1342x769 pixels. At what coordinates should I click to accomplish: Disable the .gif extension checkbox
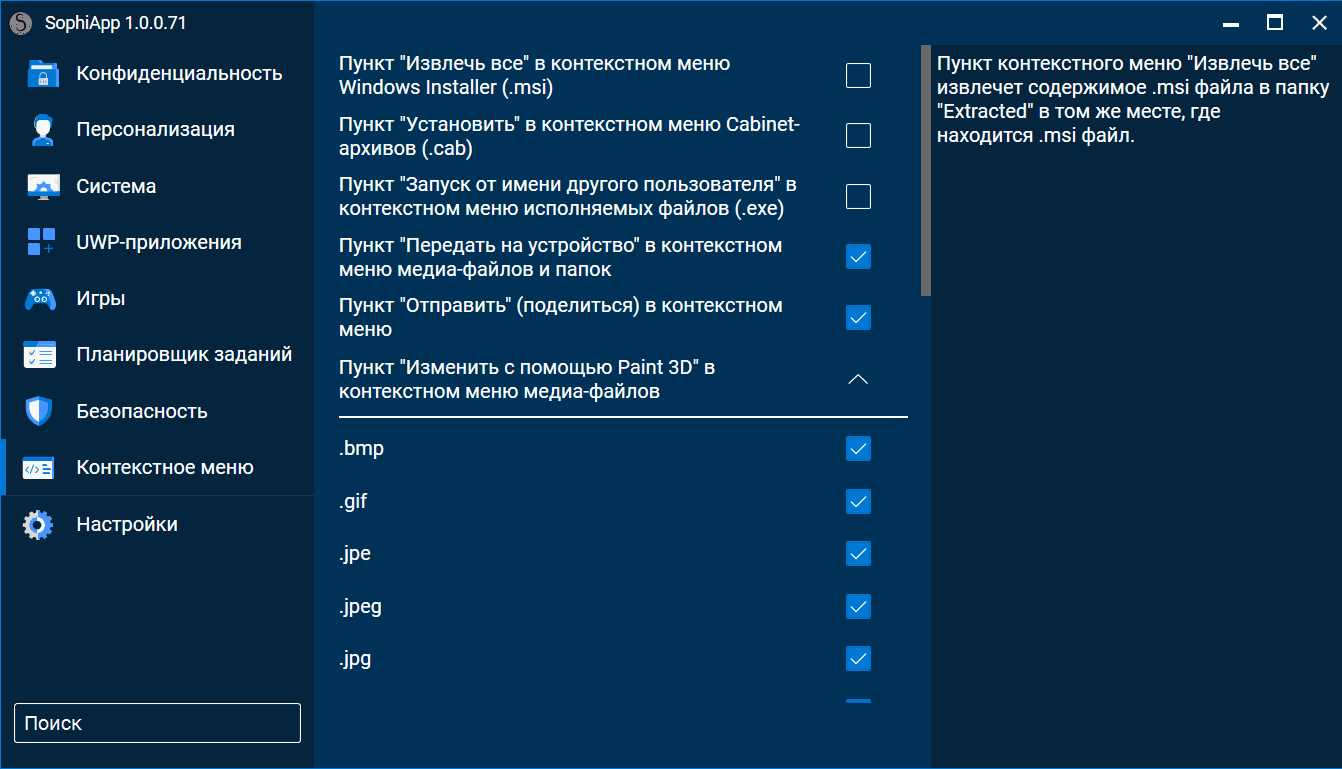[x=858, y=501]
